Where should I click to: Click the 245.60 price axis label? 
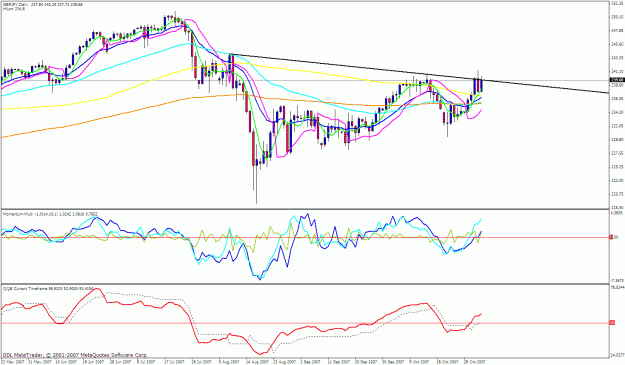(x=617, y=44)
